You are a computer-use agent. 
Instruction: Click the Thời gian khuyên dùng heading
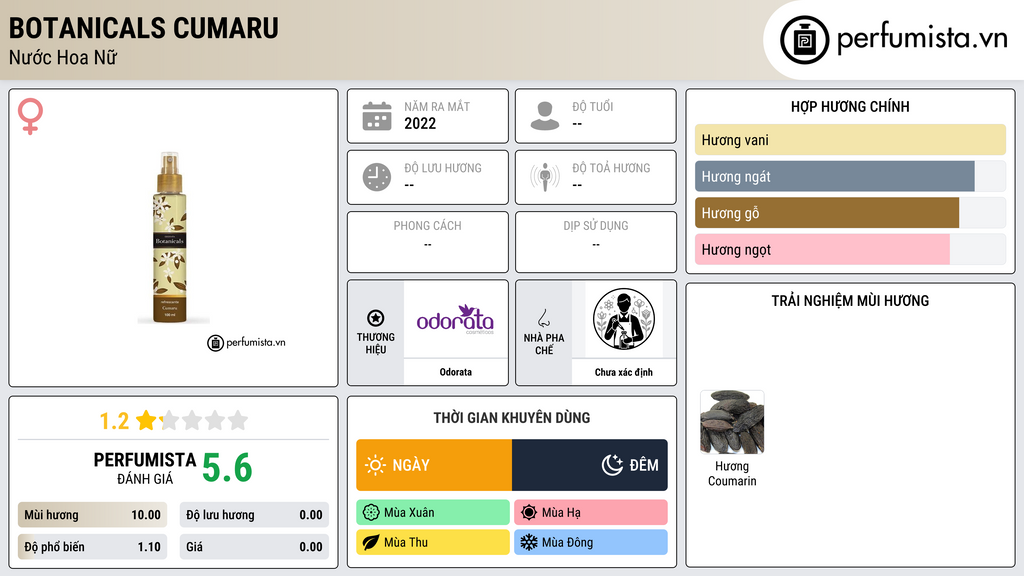click(x=512, y=418)
